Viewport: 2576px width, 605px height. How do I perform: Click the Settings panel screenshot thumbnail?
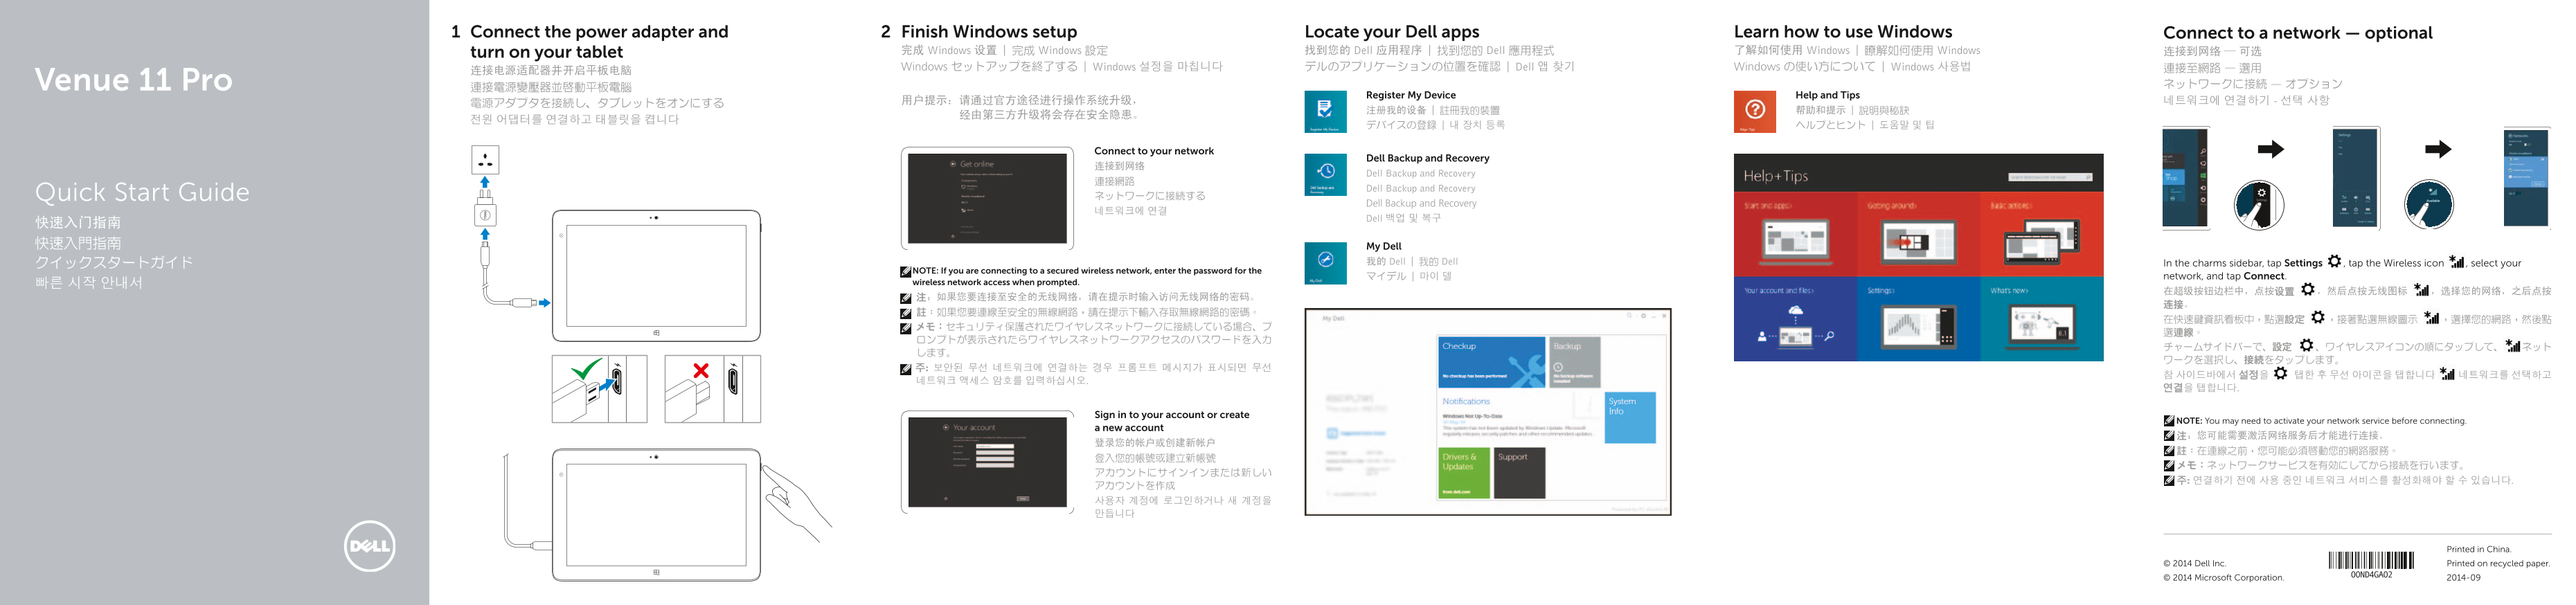pos(2356,178)
